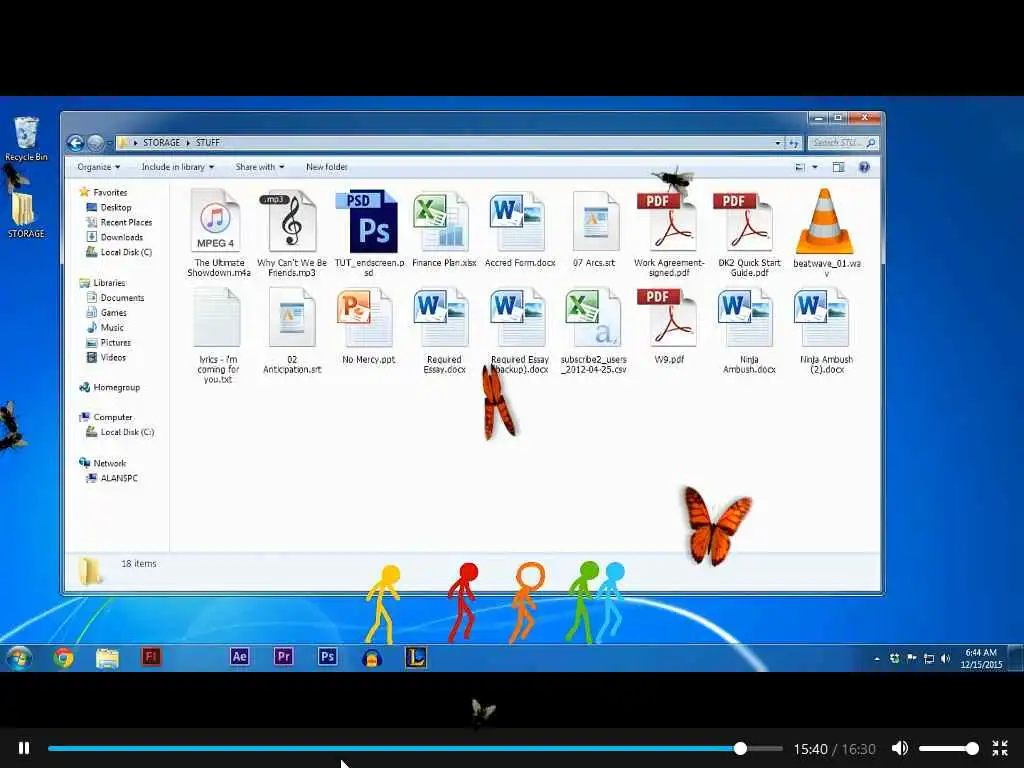Select Finance Plan.xlsx spreadsheet icon
This screenshot has height=768, width=1024.
pos(441,221)
